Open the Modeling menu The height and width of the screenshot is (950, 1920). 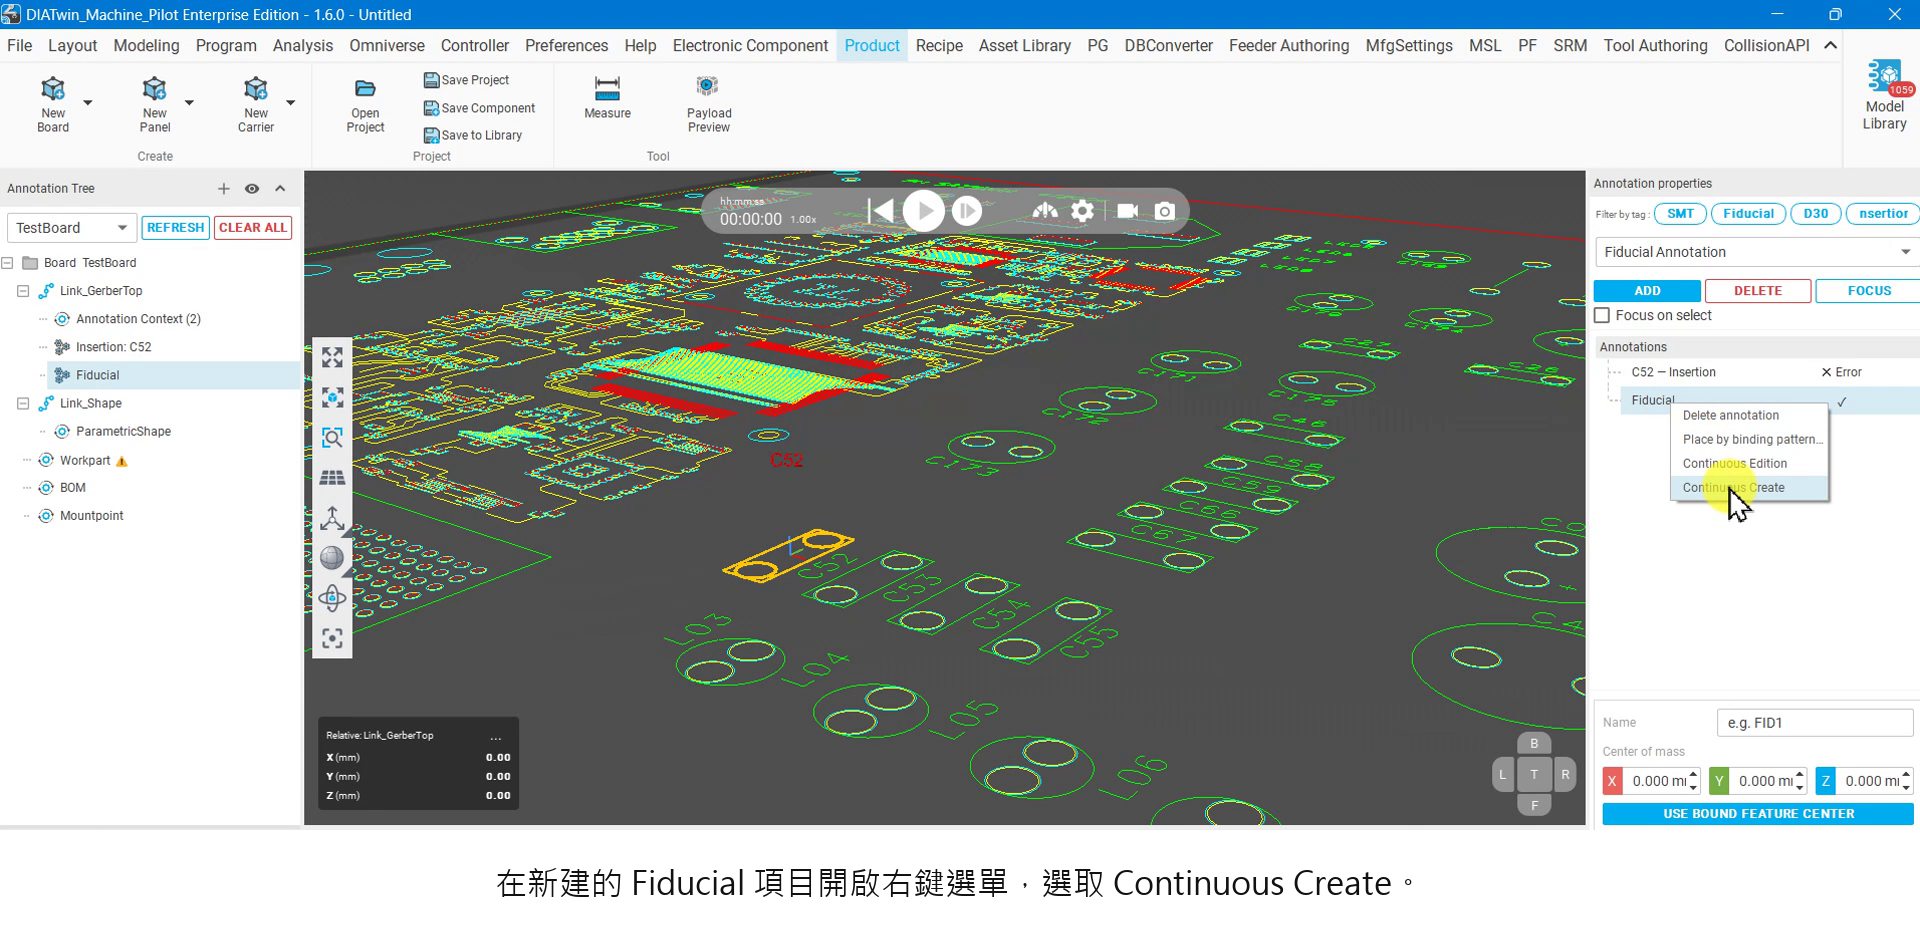(146, 46)
